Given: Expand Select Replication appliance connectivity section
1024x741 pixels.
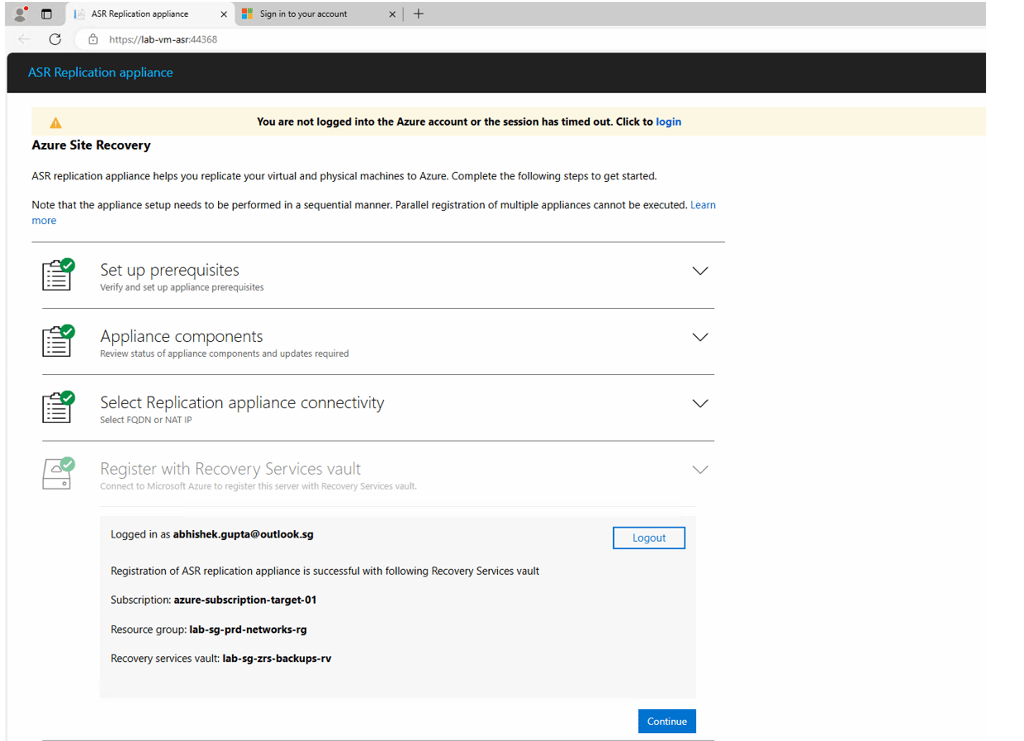Looking at the screenshot, I should tap(700, 403).
